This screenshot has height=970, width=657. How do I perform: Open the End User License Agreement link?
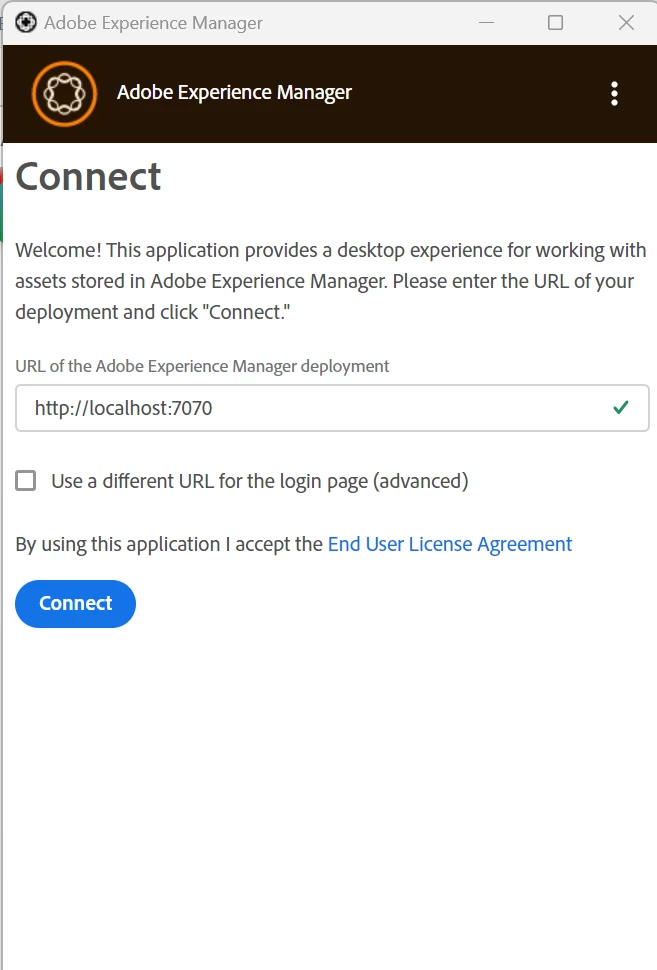(x=450, y=544)
